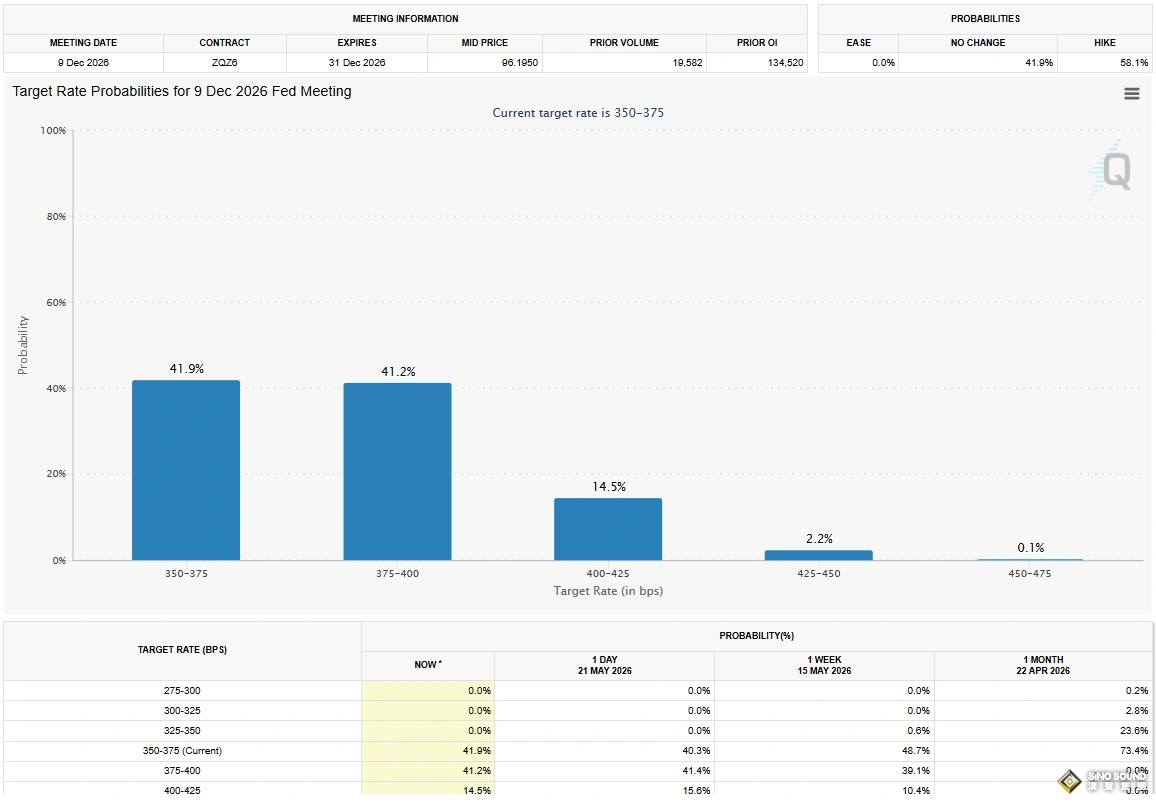Click the MID PRICE column header
Image resolution: width=1156 pixels, height=803 pixels.
click(484, 43)
